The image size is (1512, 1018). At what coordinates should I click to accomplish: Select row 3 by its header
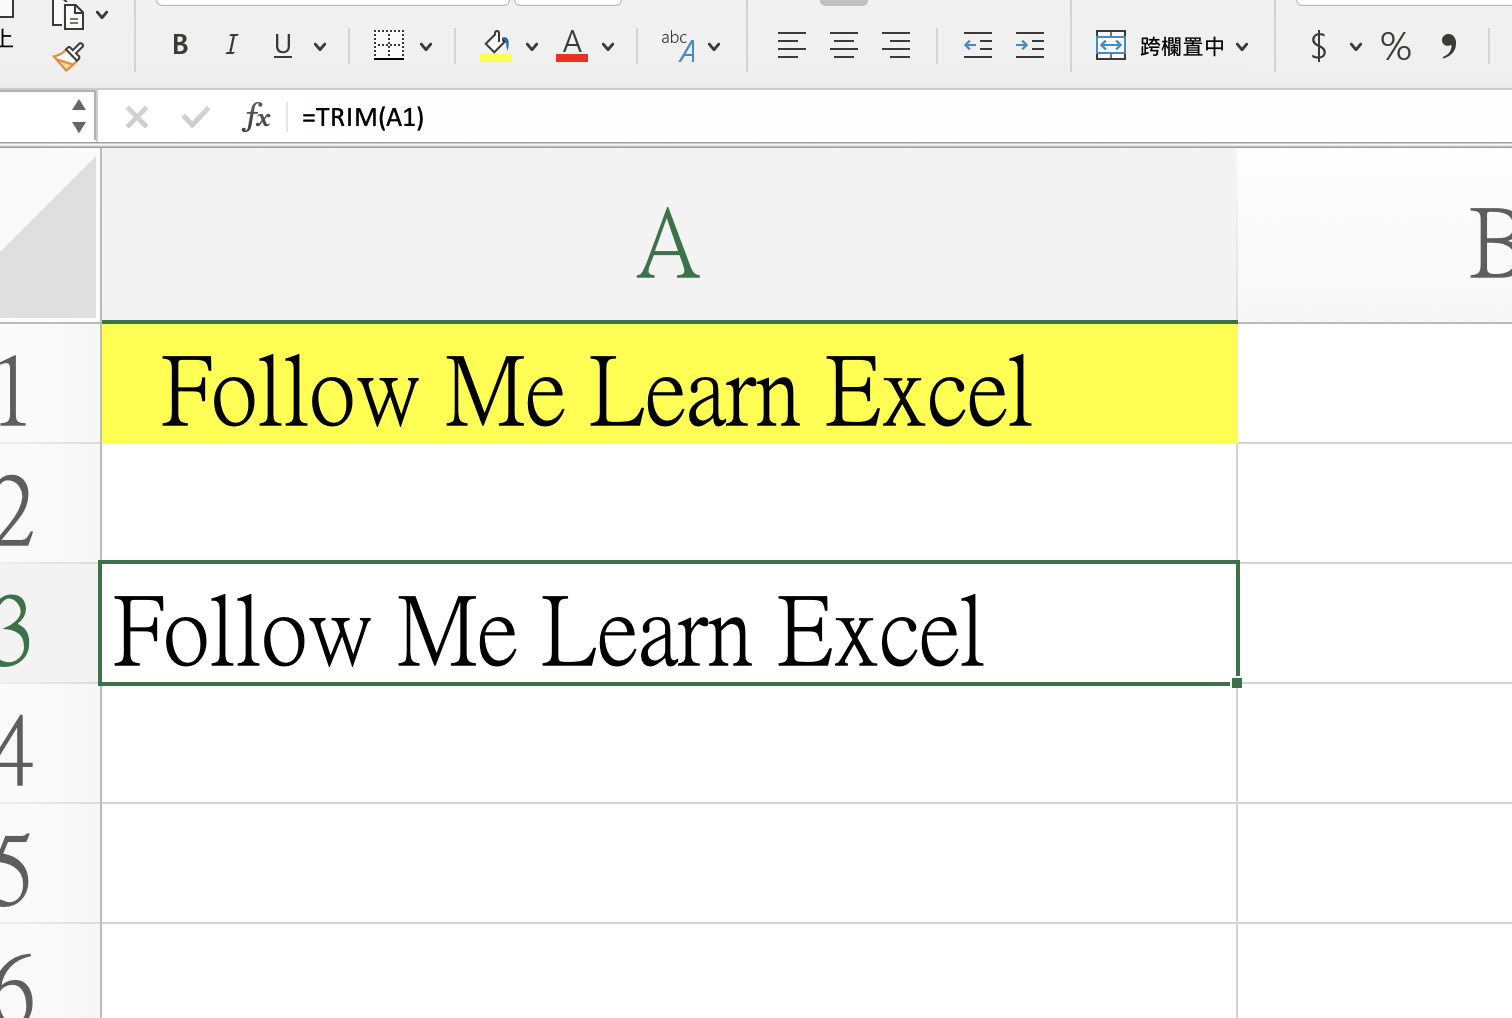[50, 623]
